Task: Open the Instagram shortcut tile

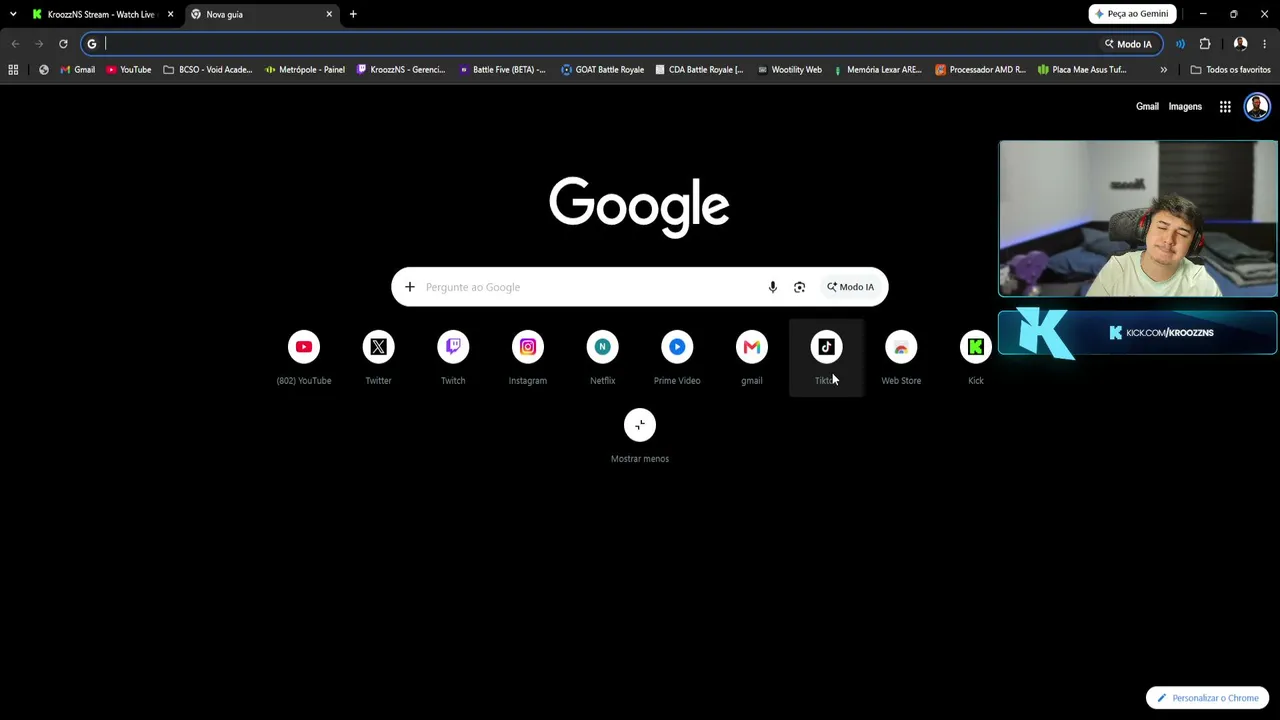Action: tap(528, 357)
